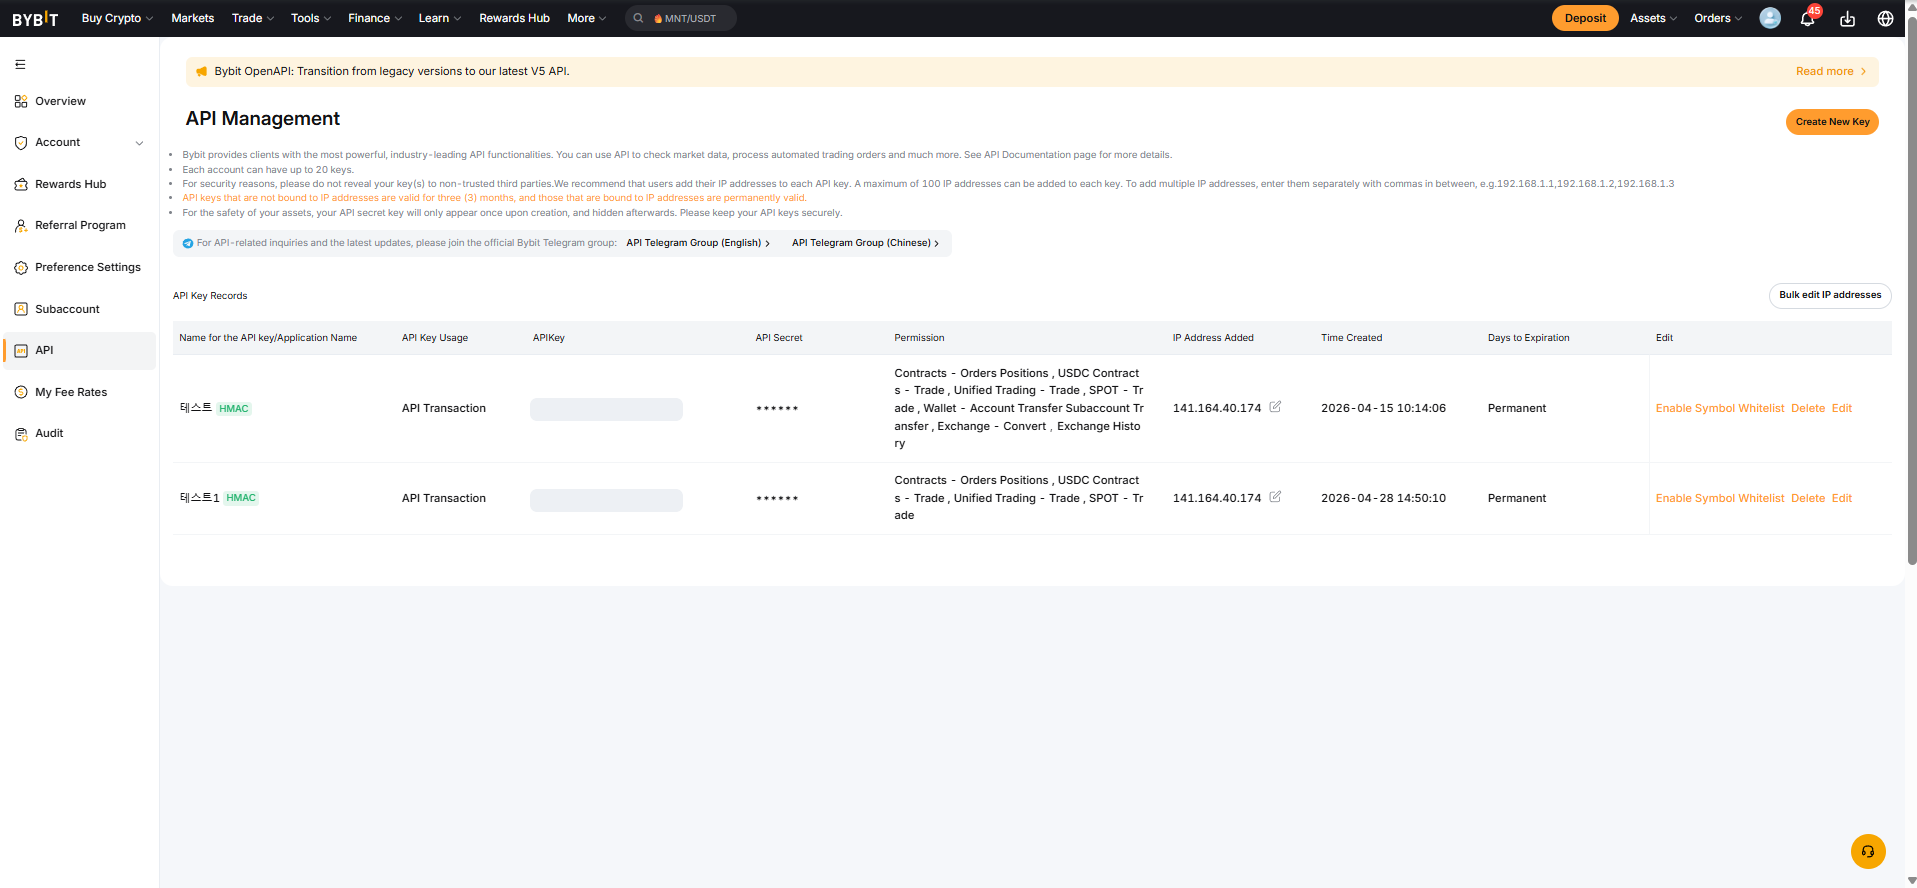Click the MNT/USDT search field
Screen dimensions: 1917x888
[x=681, y=18]
